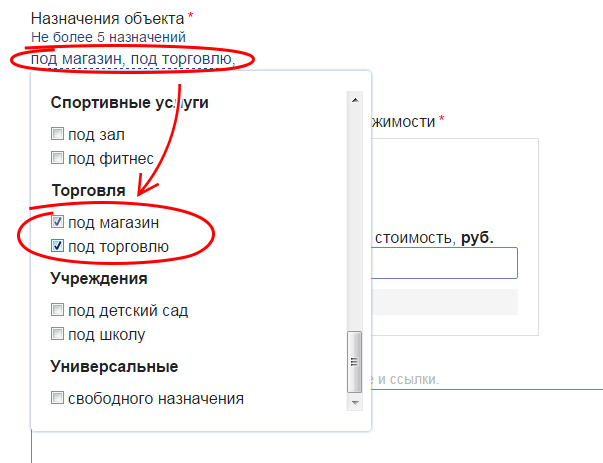Select the 'свободного назначения' option label
The image size is (603, 463).
(155, 398)
